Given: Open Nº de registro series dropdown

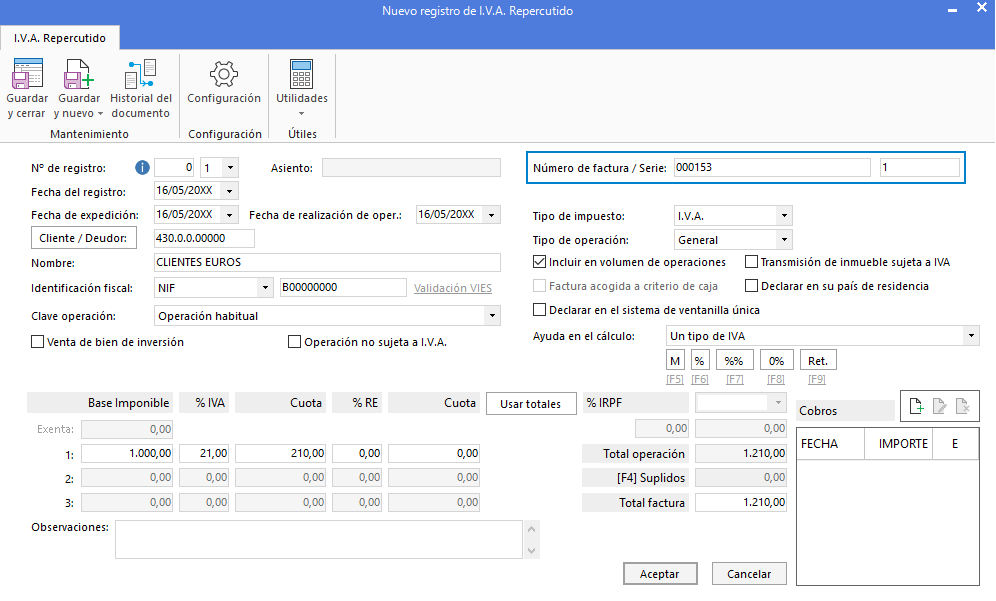Looking at the screenshot, I should pyautogui.click(x=231, y=168).
